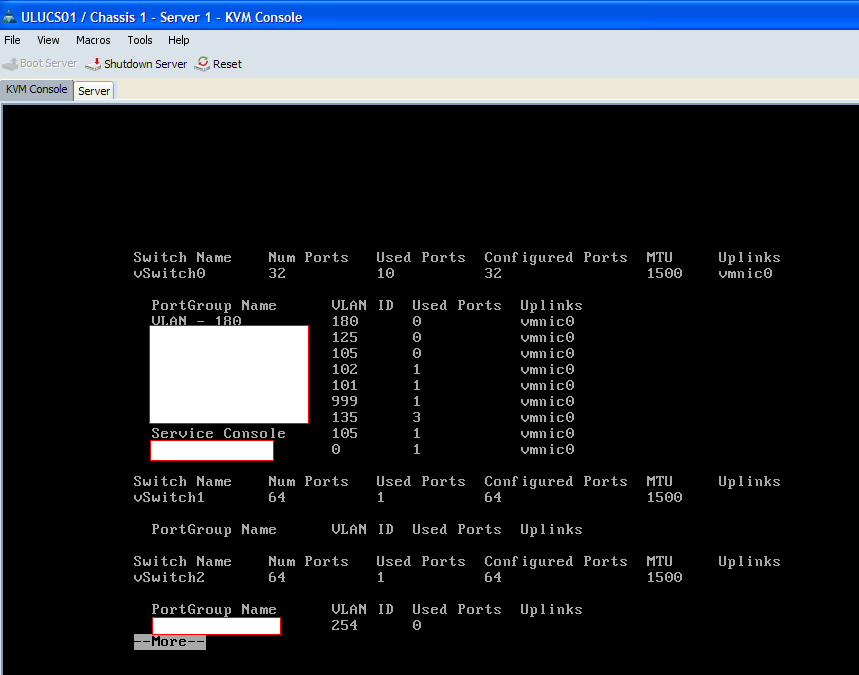Click the window title bar text
This screenshot has width=859, height=675.
pos(161,17)
